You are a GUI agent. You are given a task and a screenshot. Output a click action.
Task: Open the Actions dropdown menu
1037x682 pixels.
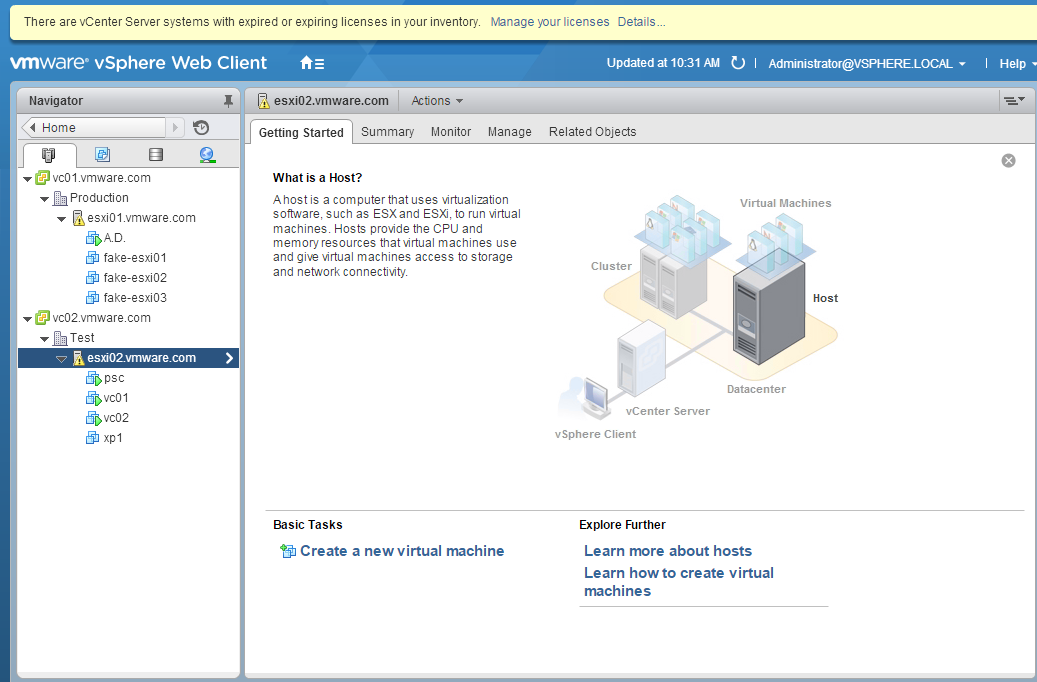pos(437,101)
